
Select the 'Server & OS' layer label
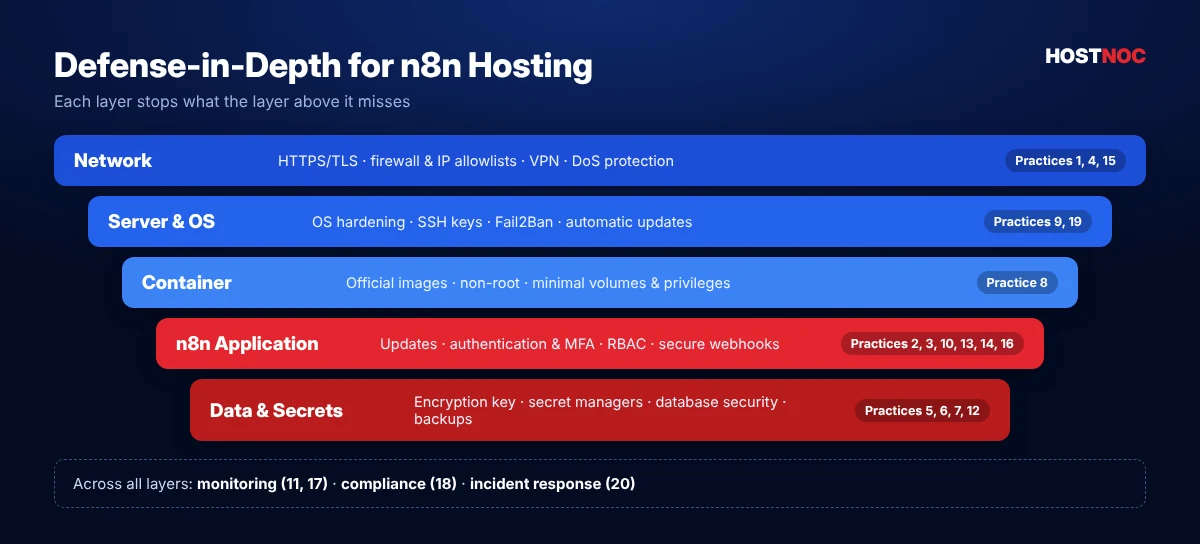[x=161, y=221]
